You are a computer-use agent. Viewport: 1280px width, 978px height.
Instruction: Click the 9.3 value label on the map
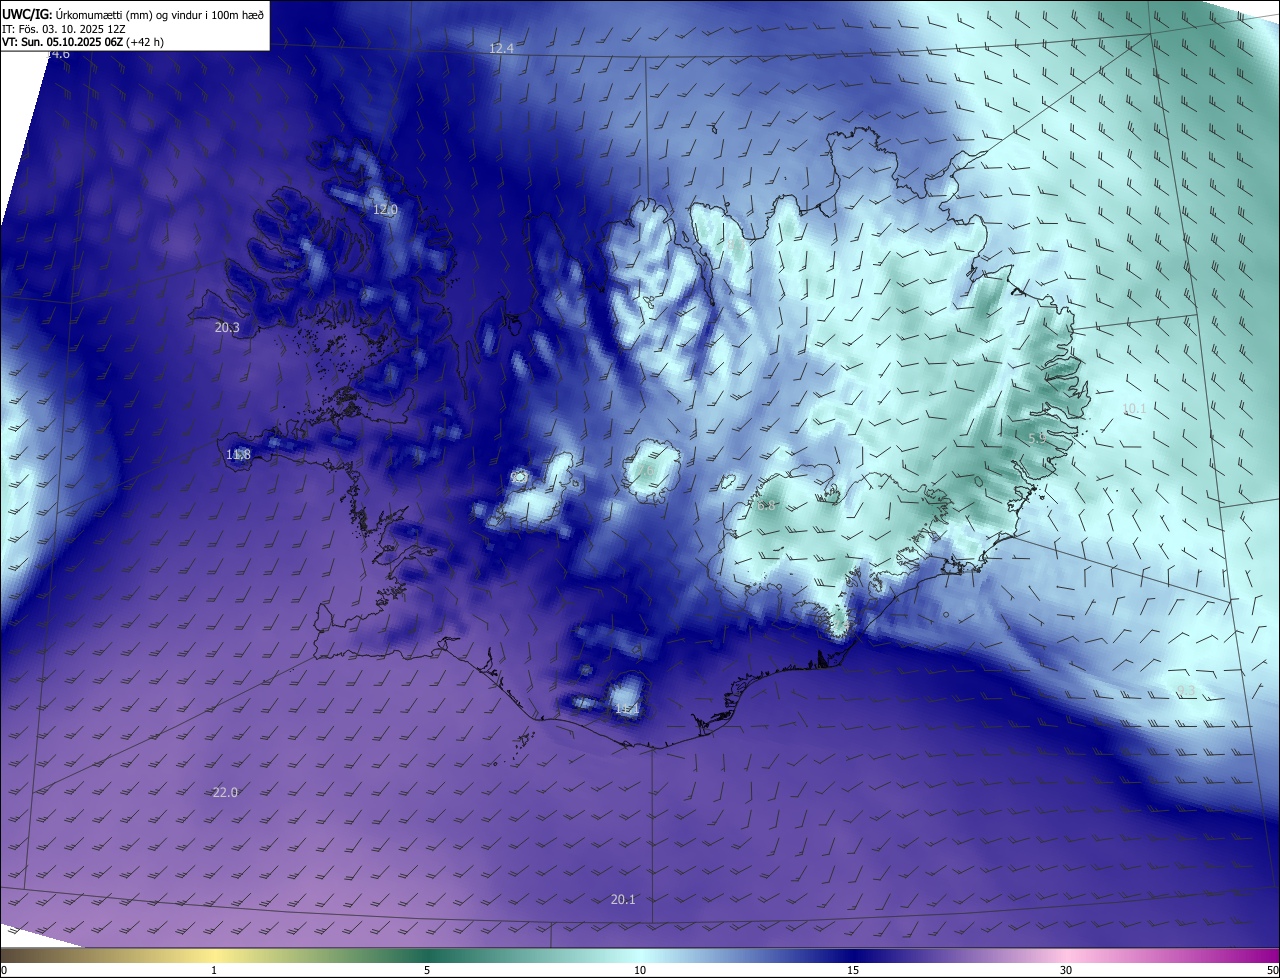1186,690
